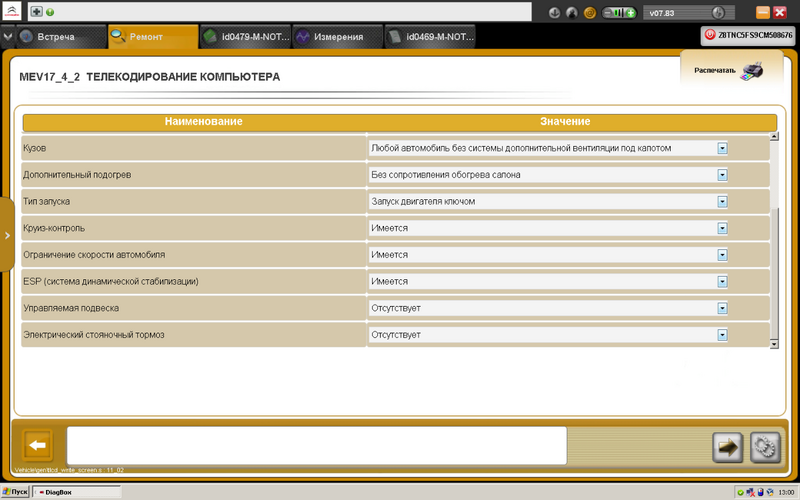
Task: Expand the left side panel arrow
Action: pos(7,236)
